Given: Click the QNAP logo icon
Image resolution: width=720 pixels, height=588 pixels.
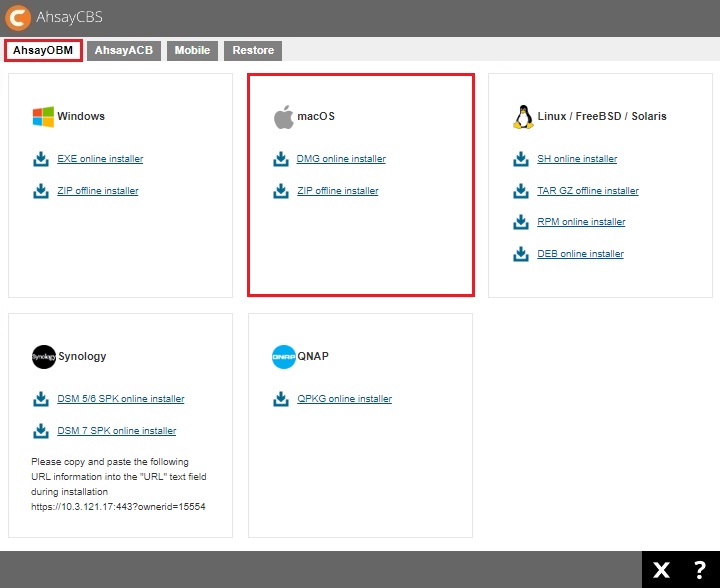Looking at the screenshot, I should coord(284,356).
